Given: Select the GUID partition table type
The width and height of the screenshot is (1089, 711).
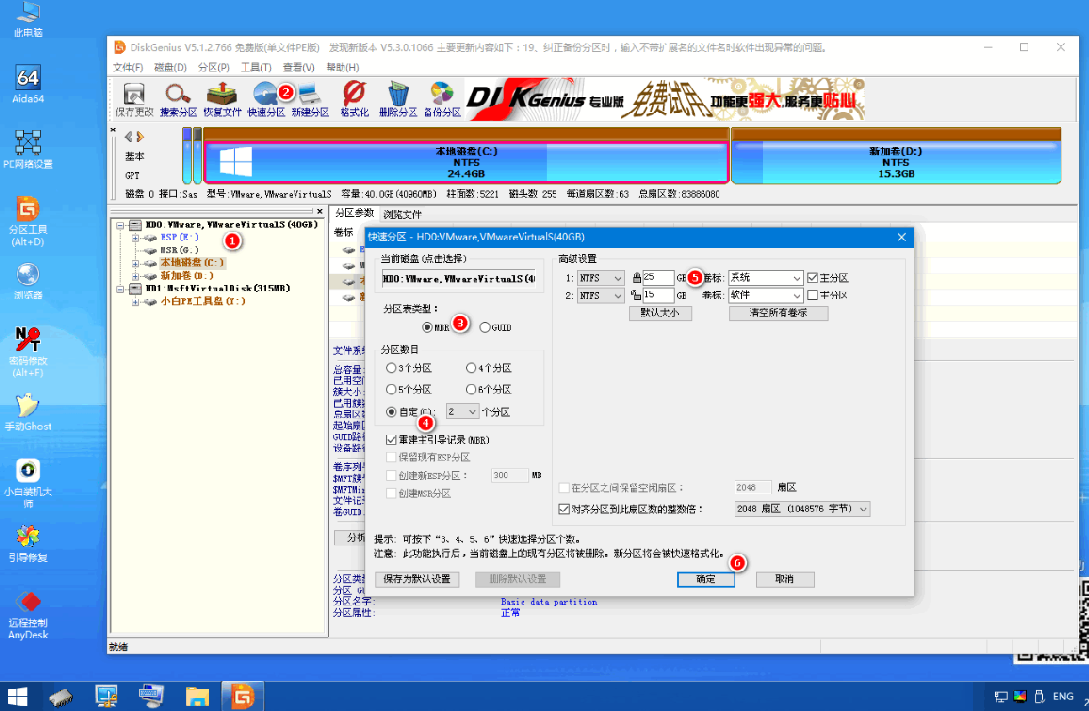Looking at the screenshot, I should (x=486, y=327).
